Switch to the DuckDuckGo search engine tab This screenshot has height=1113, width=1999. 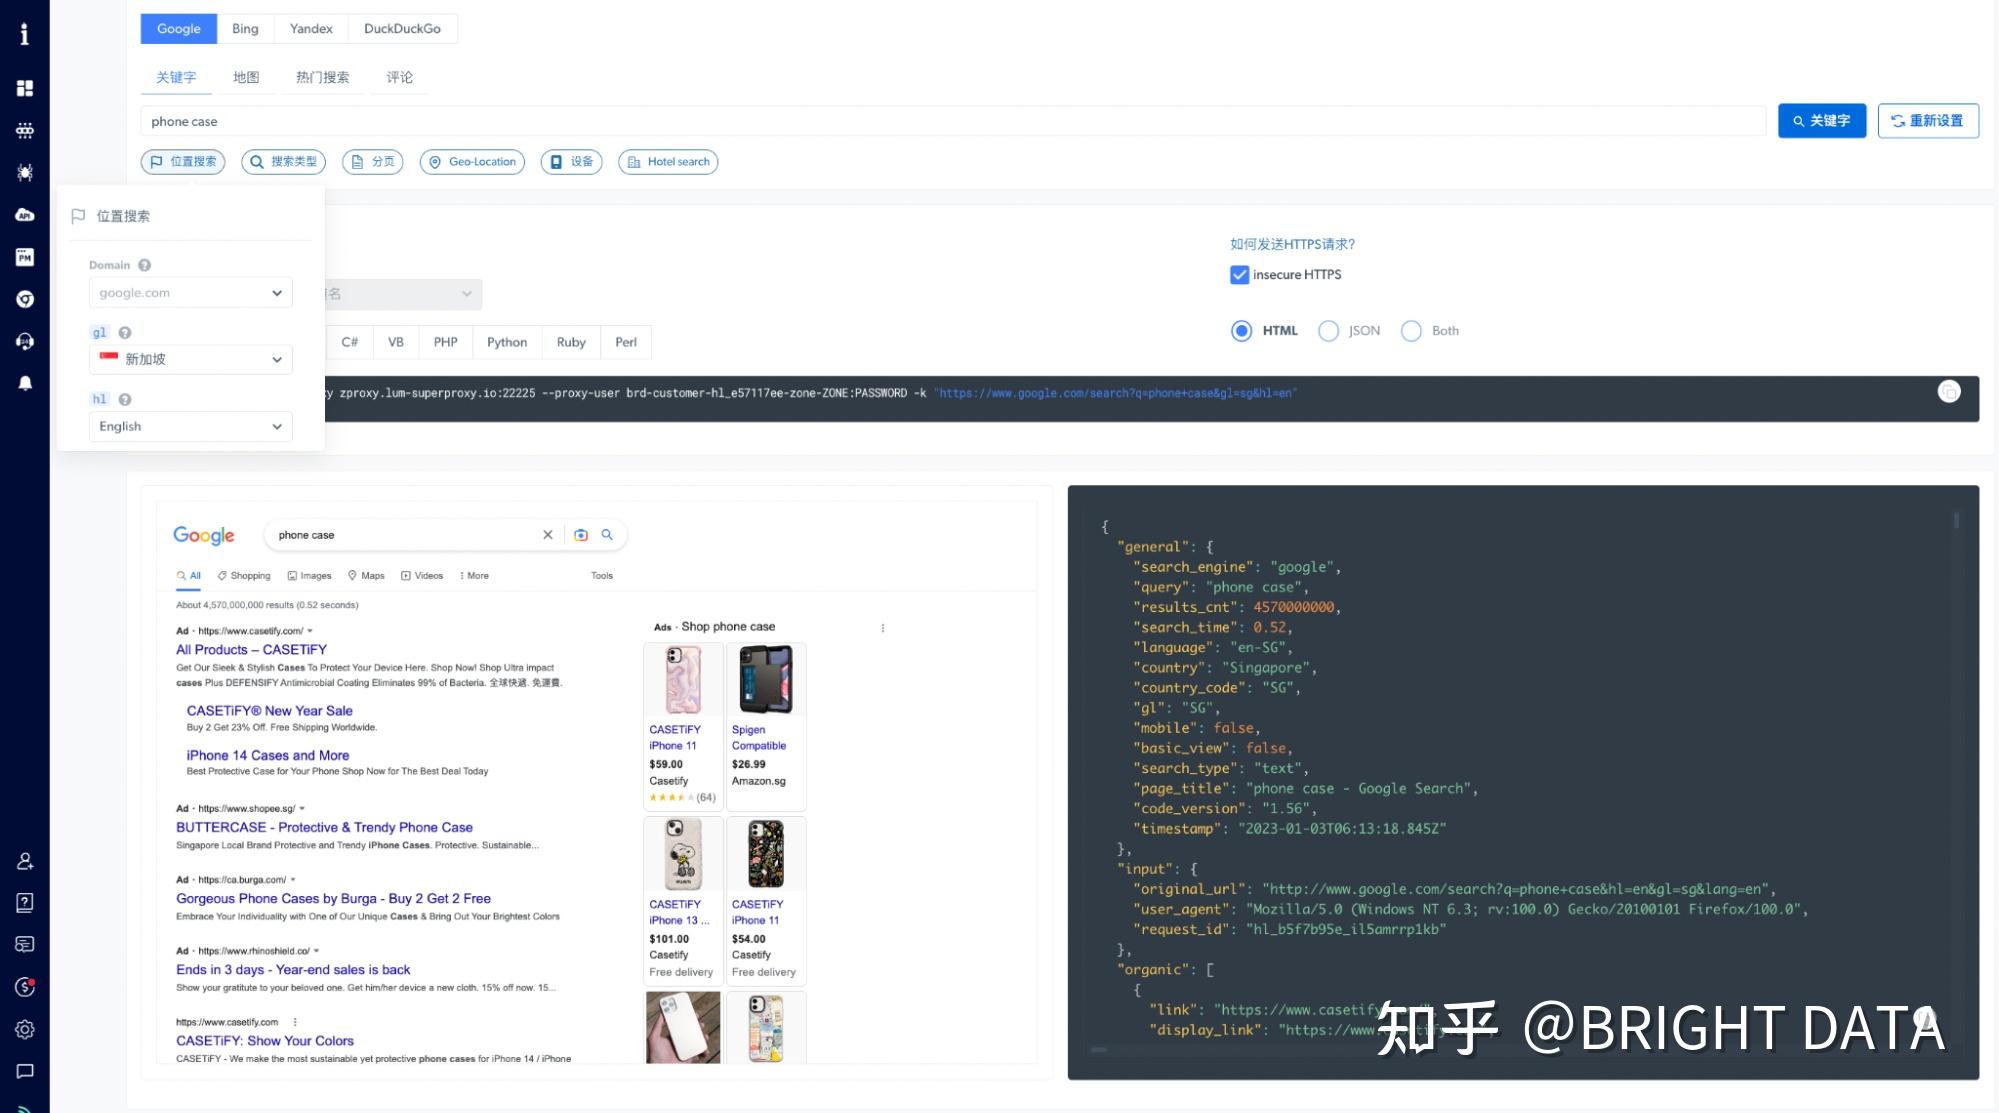tap(402, 29)
